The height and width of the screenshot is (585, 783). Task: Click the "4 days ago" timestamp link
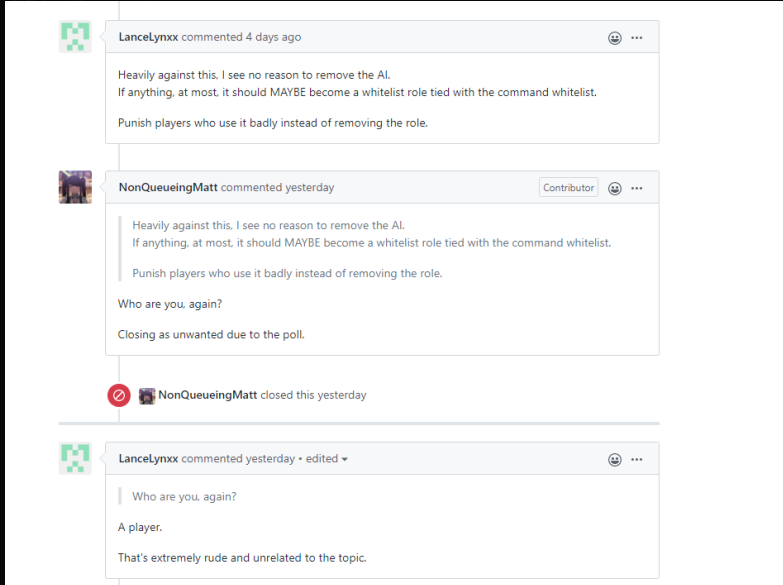273,37
